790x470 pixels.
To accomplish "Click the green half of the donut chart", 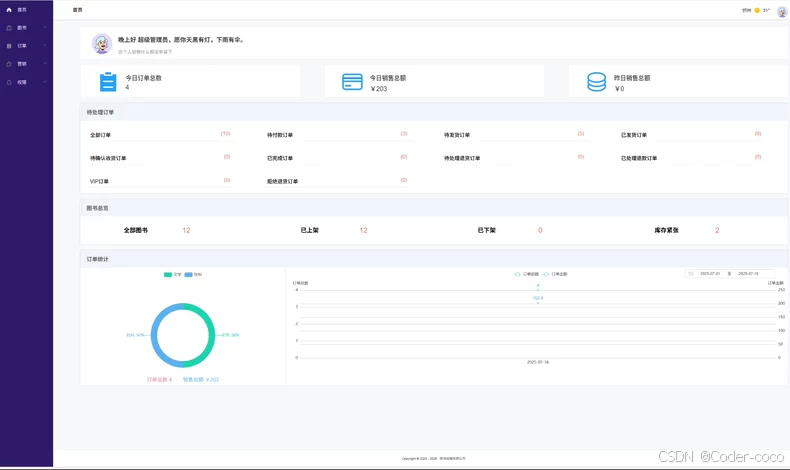I will pyautogui.click(x=212, y=335).
